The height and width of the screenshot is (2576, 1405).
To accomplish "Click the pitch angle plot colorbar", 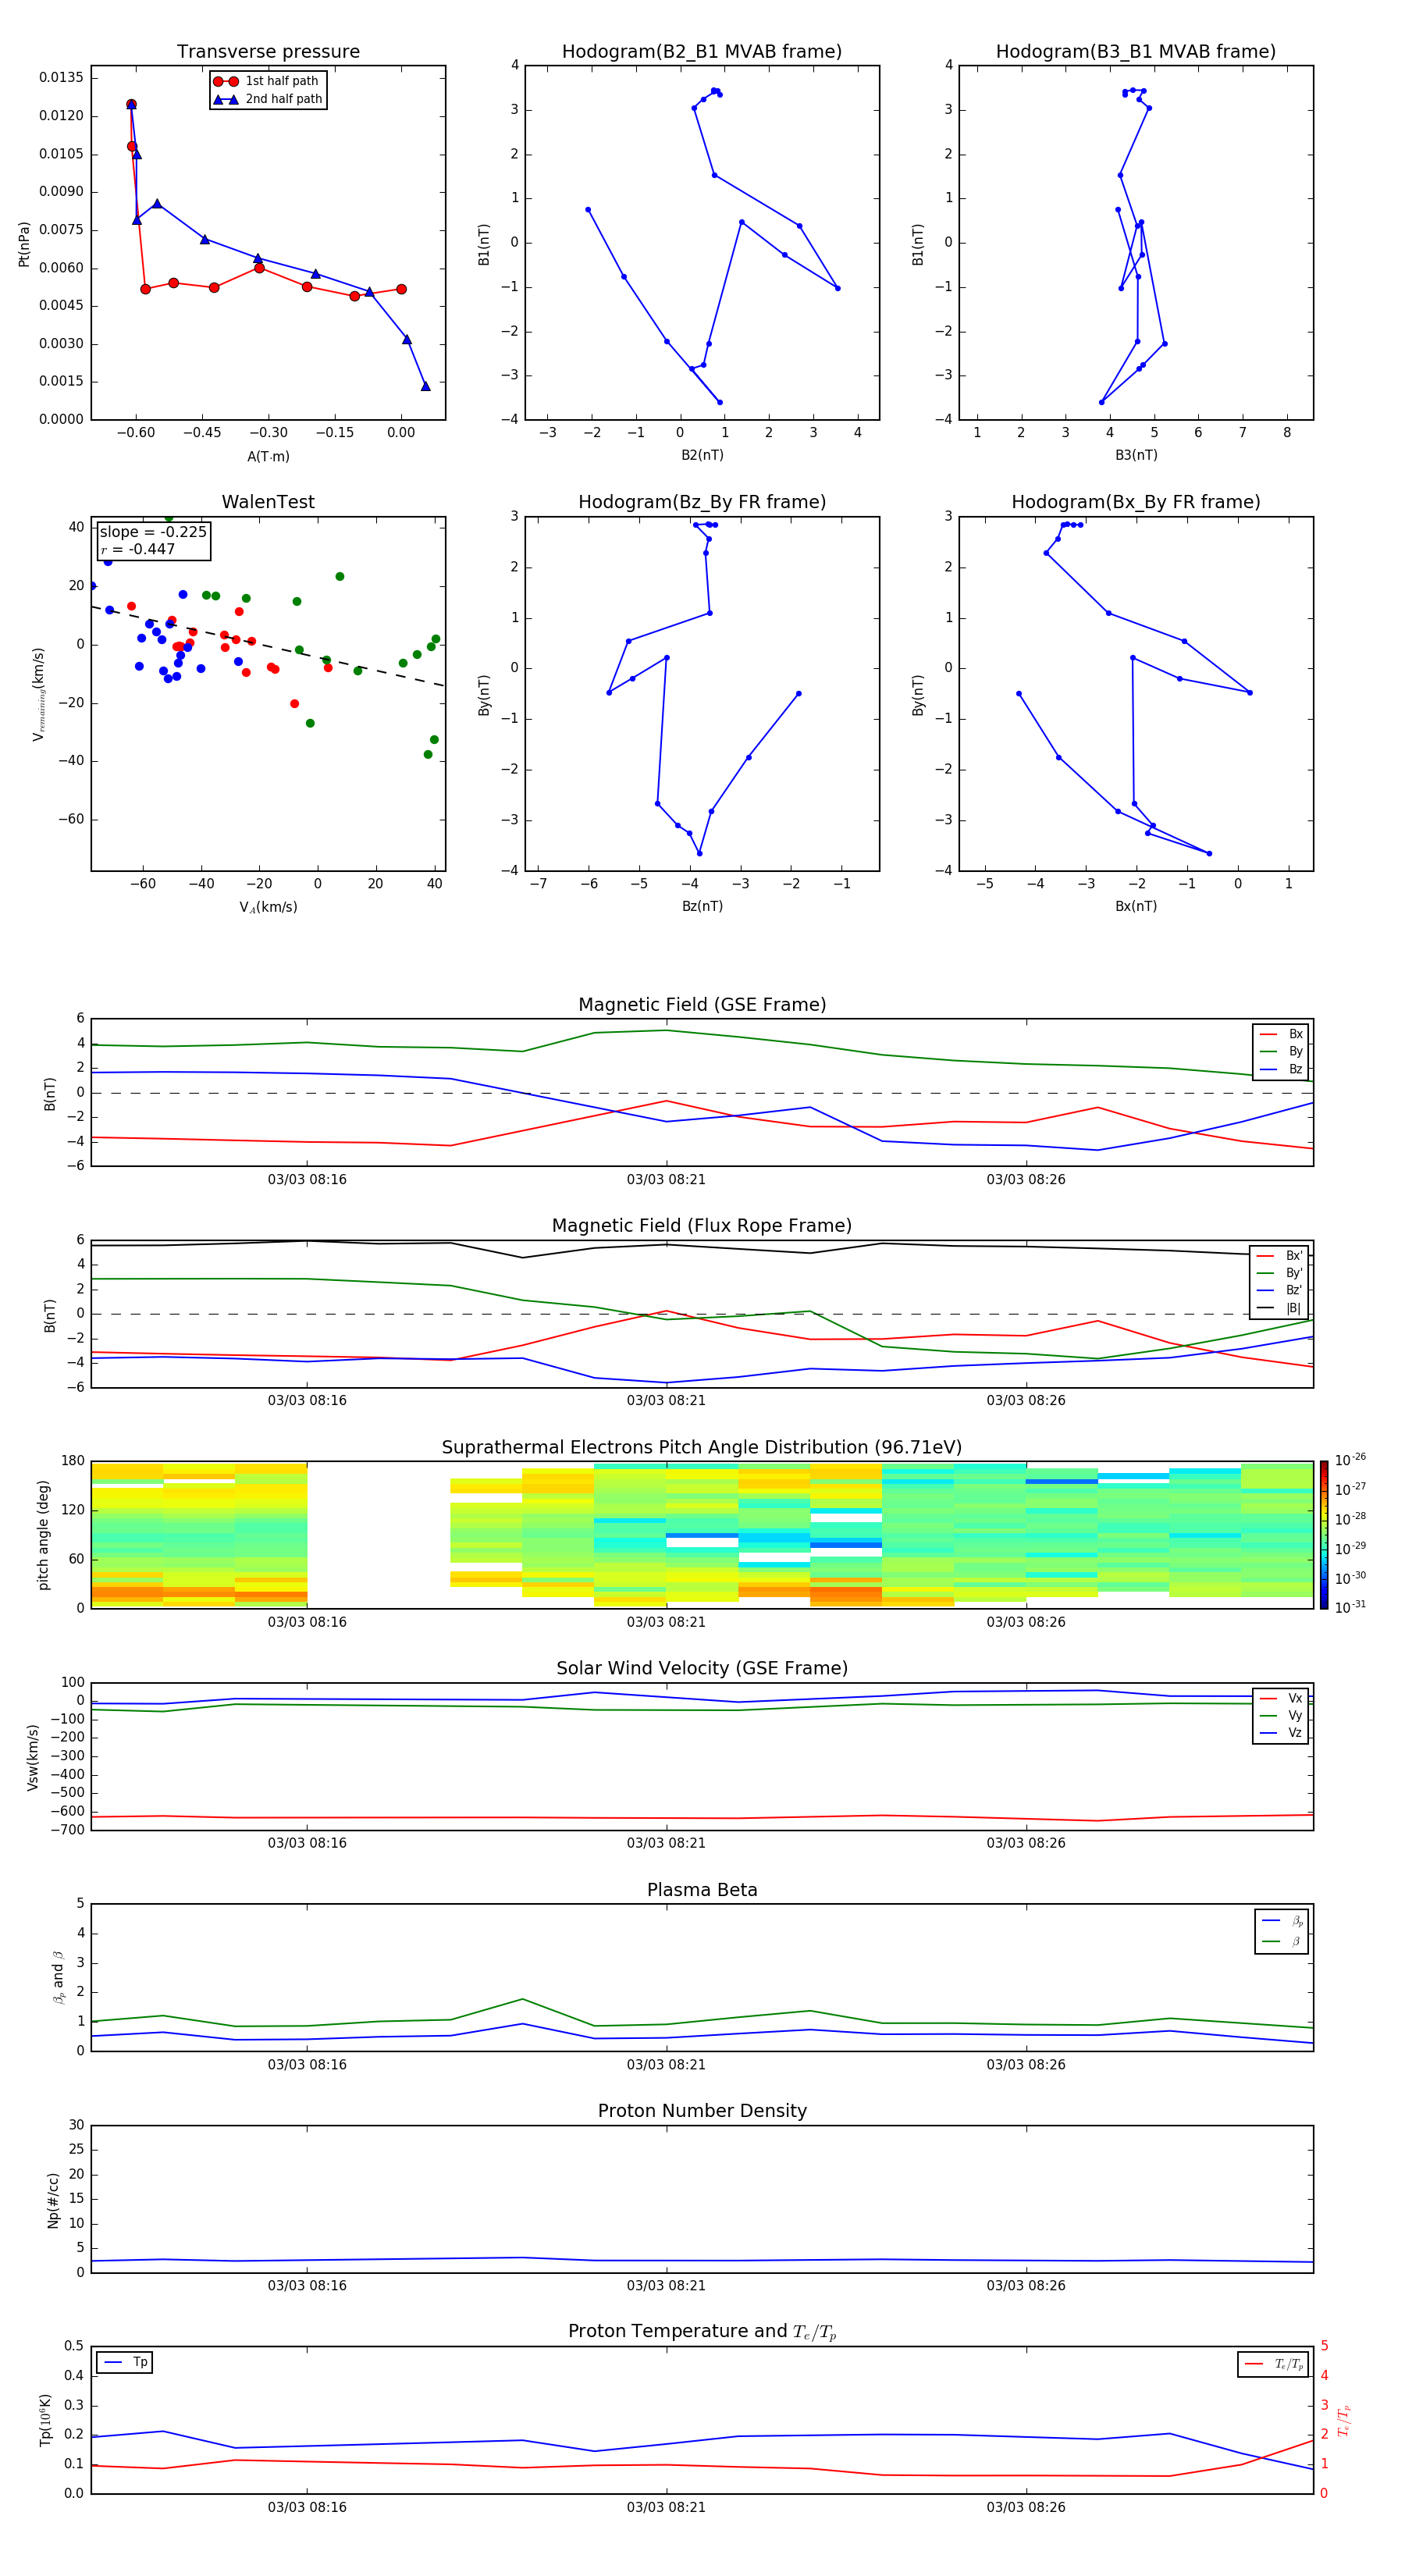I will point(1324,1535).
